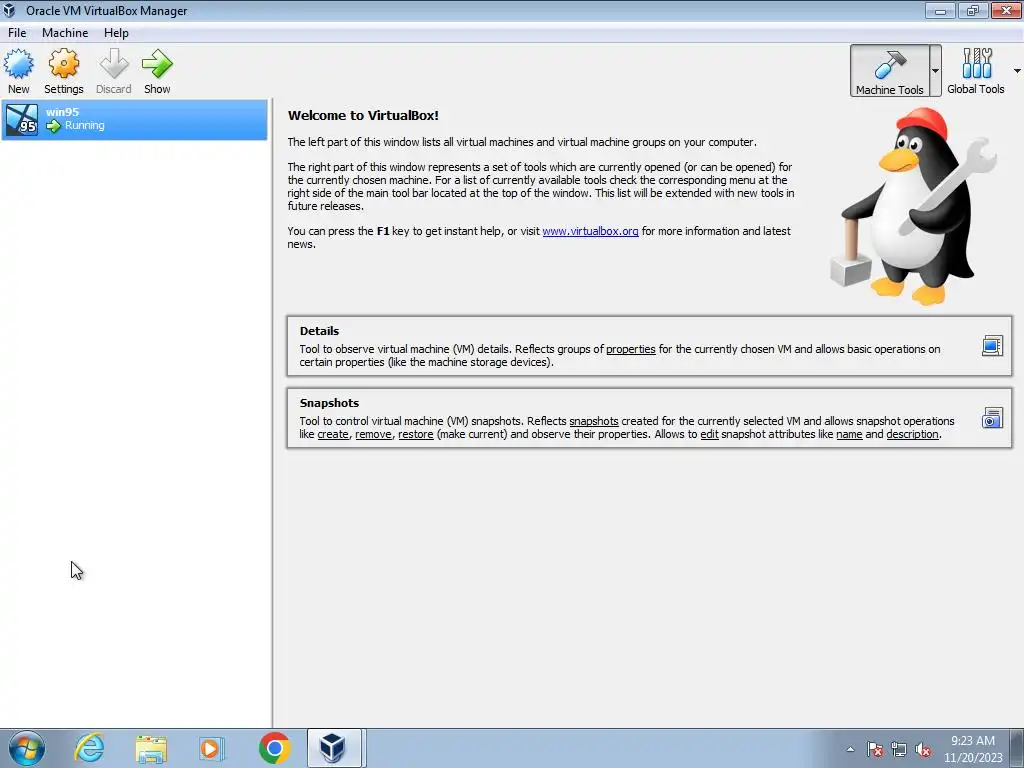
Task: Close the VirtualBox Manager window
Action: tap(1006, 10)
